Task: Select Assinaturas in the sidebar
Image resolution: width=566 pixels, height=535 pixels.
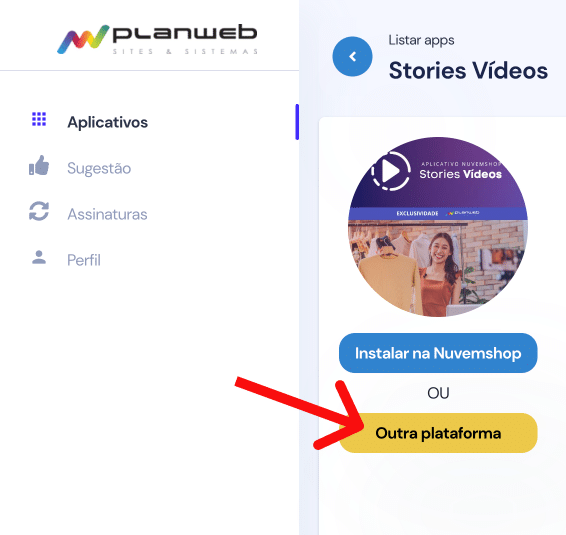Action: pos(107,214)
